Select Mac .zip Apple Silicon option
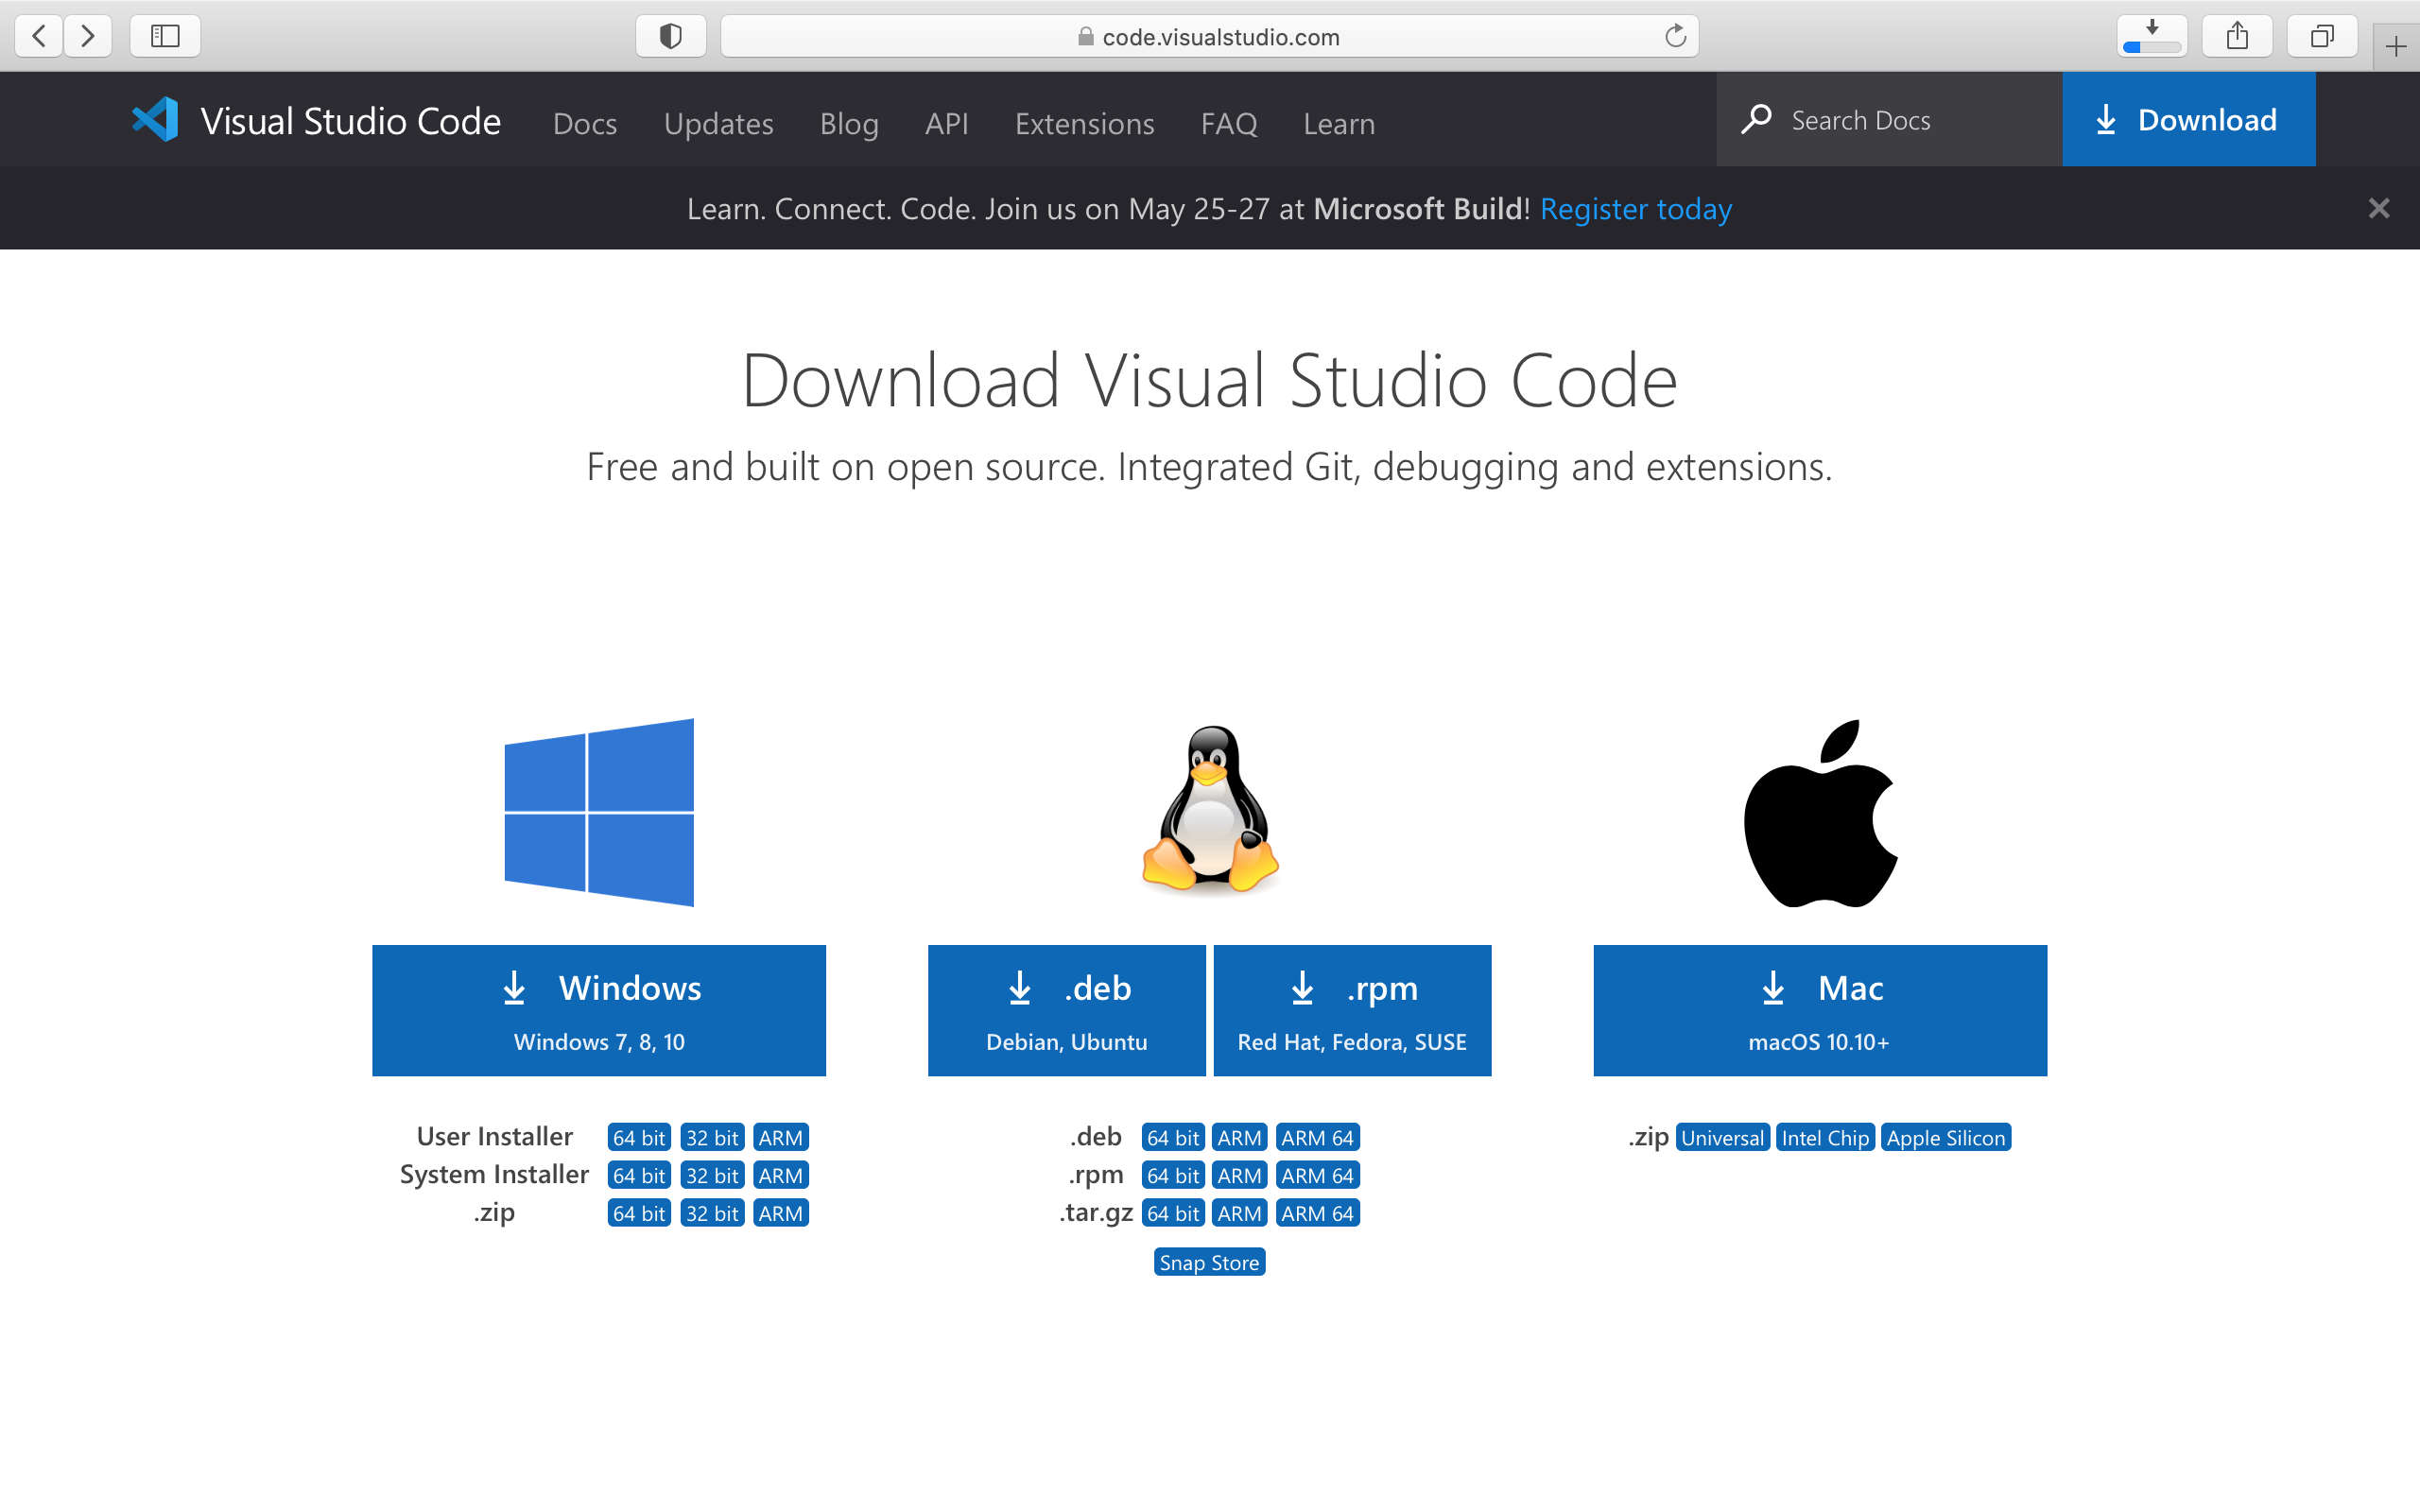Image resolution: width=2420 pixels, height=1512 pixels. coord(1946,1138)
